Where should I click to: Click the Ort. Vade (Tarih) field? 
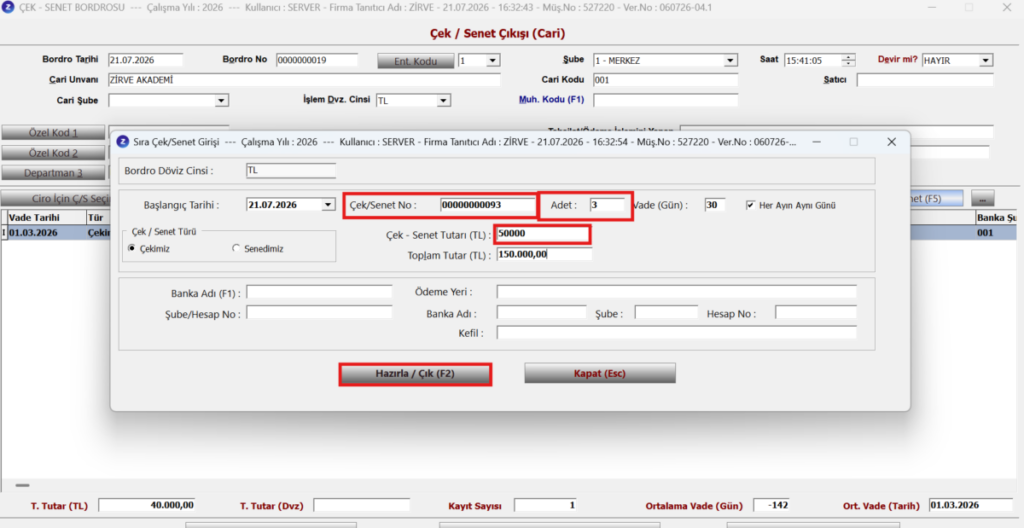[970, 505]
